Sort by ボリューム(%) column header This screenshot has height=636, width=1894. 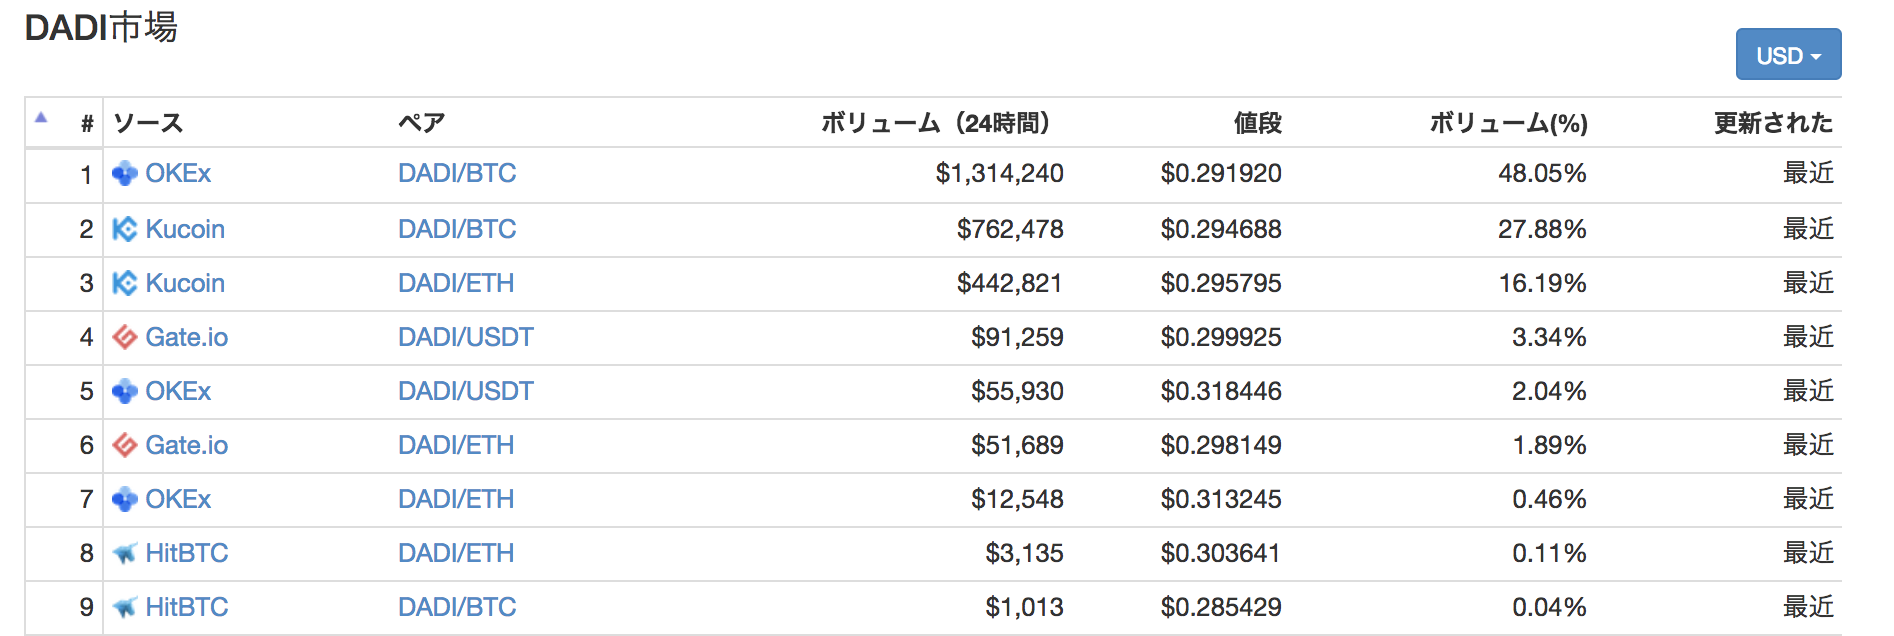coord(1508,123)
